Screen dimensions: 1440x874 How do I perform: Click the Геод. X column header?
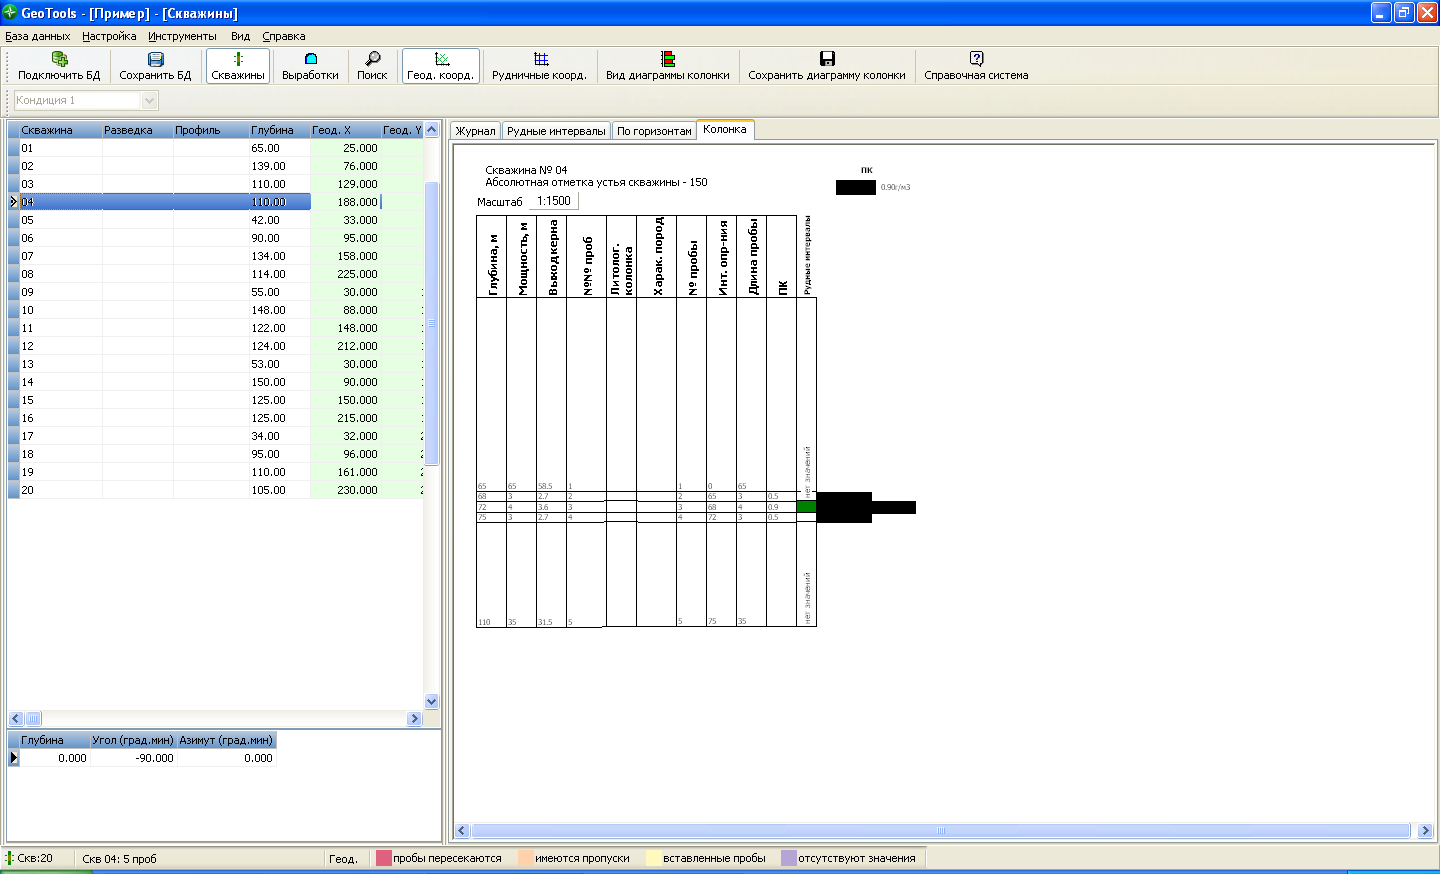(x=345, y=130)
